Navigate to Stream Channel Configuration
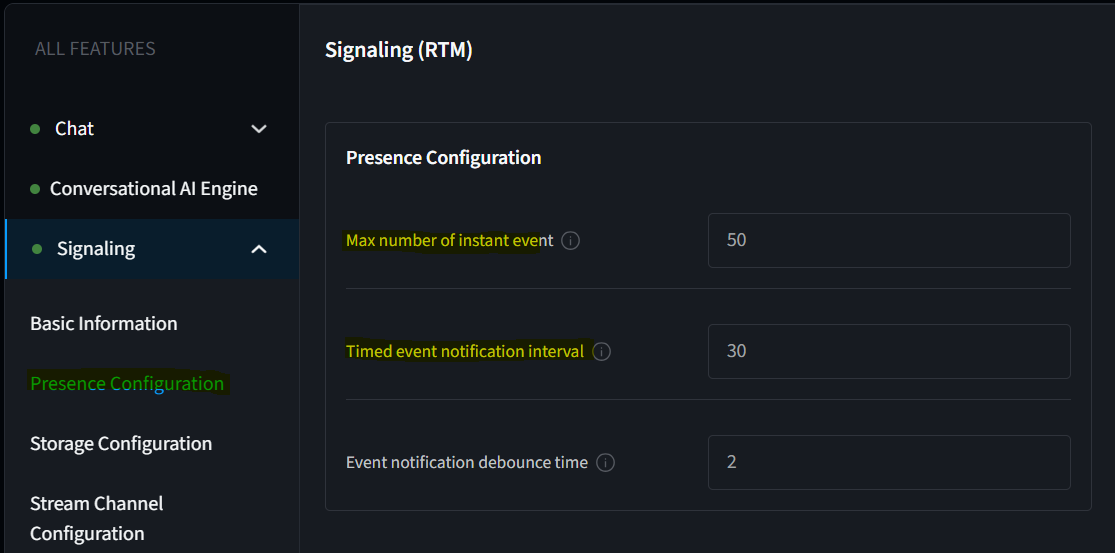The height and width of the screenshot is (553, 1115). tap(97, 518)
